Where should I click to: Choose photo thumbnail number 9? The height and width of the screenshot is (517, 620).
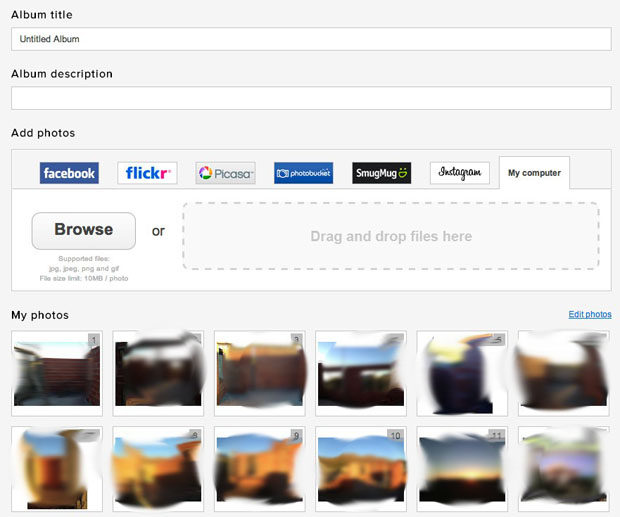point(259,468)
